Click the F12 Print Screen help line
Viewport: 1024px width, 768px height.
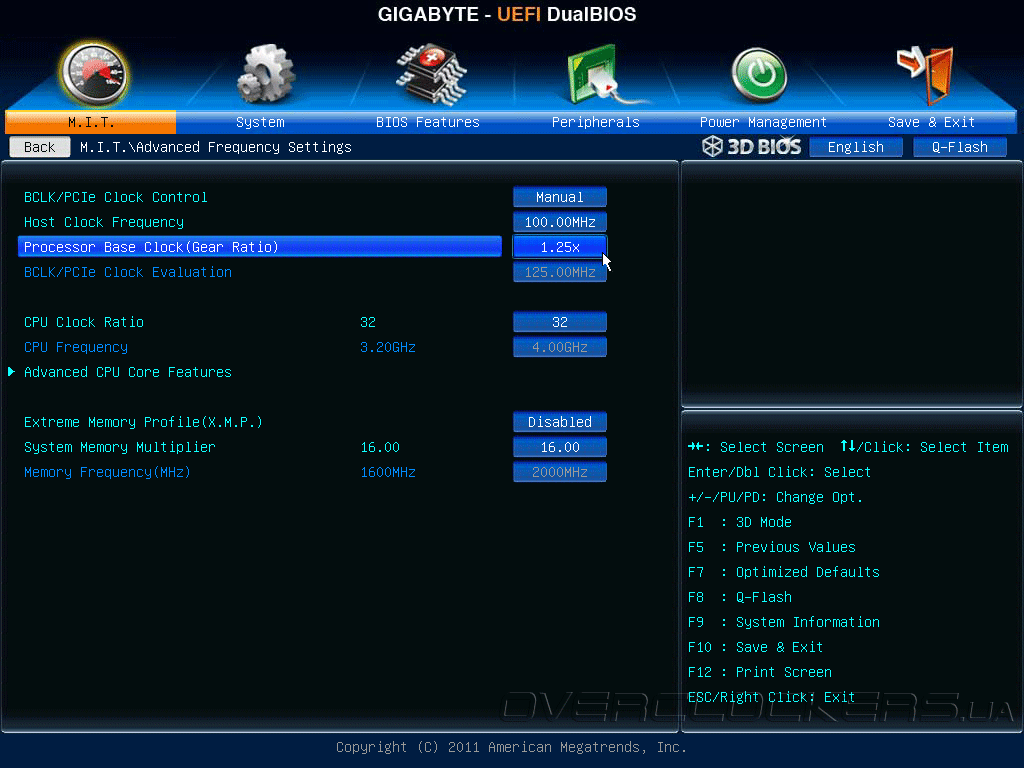(x=760, y=672)
